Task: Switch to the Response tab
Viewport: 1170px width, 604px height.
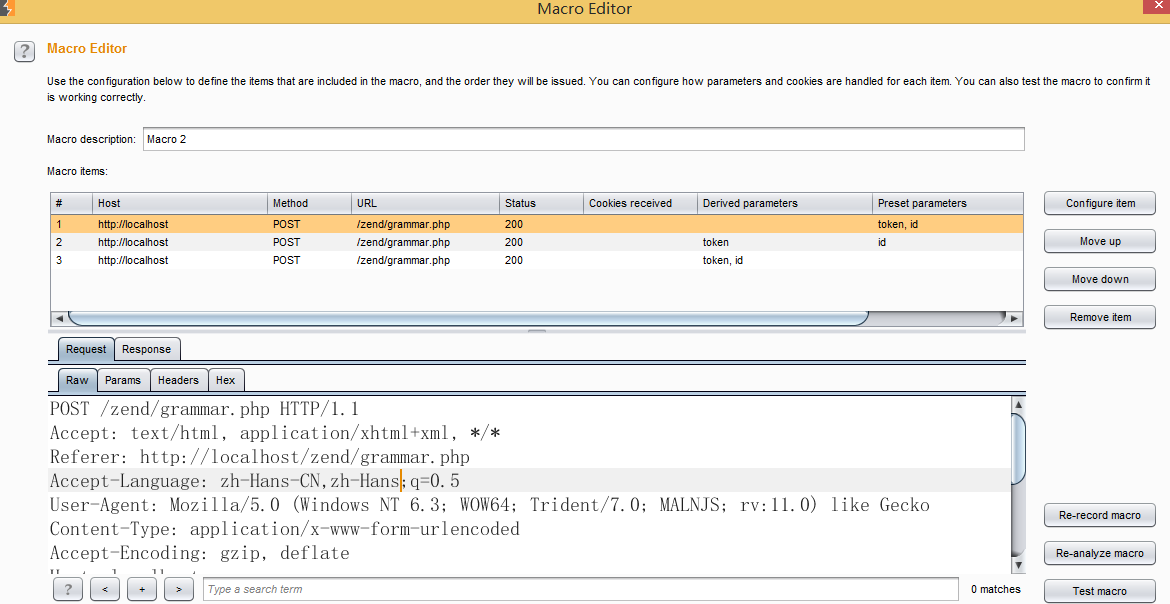Action: coord(146,349)
